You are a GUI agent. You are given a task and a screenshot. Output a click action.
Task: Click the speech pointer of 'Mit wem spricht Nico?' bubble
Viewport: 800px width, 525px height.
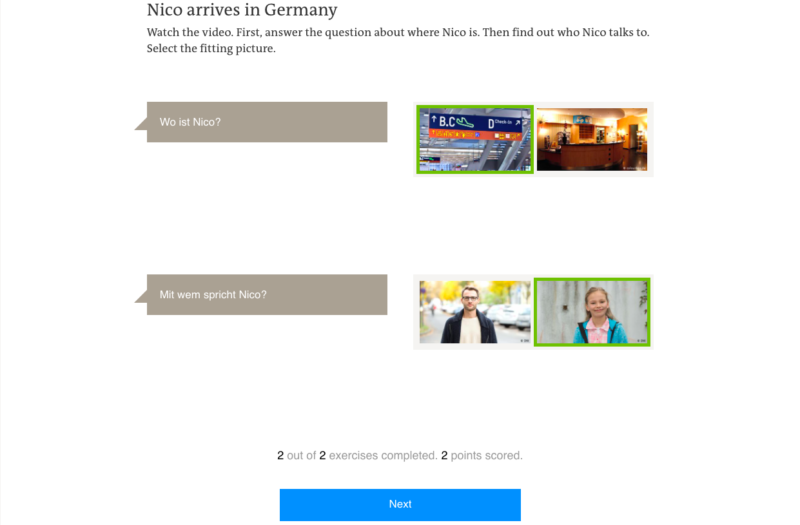tap(141, 296)
